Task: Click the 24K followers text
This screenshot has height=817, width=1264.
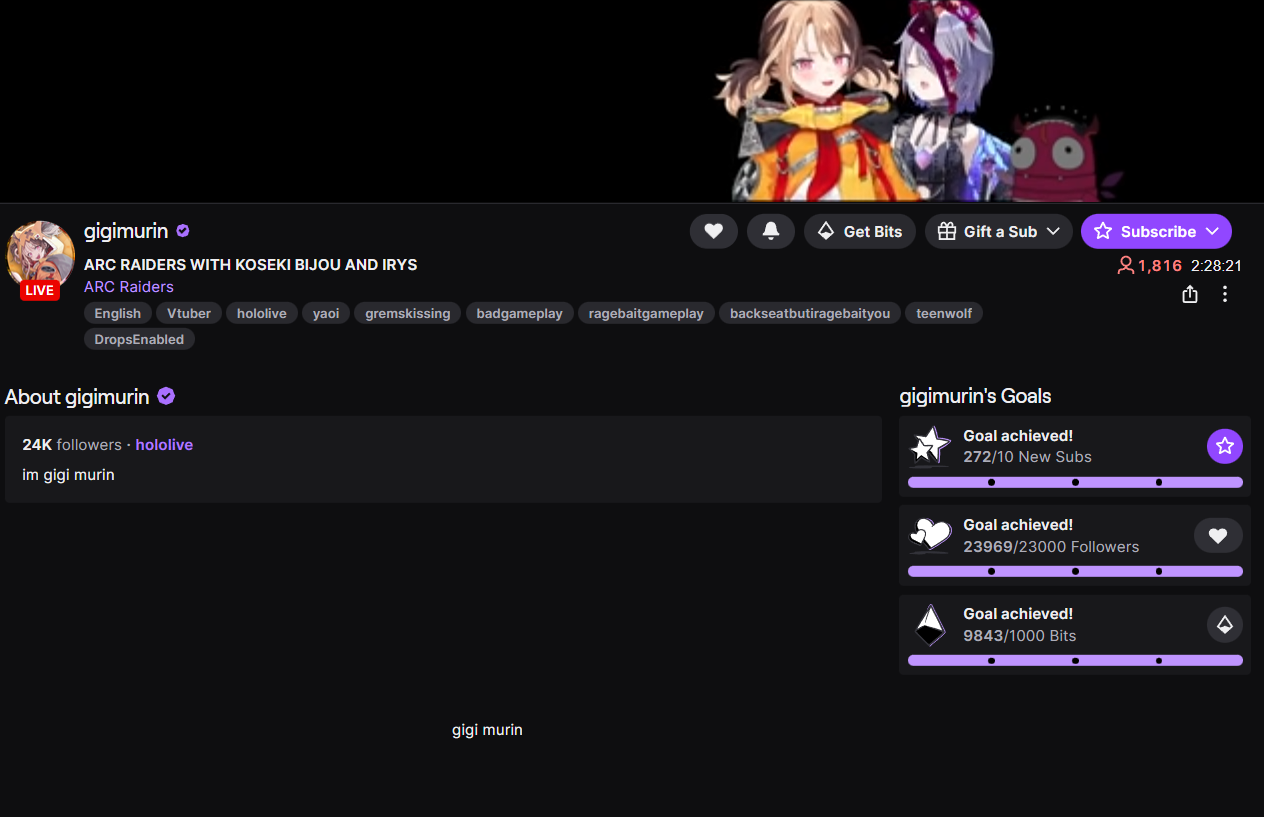Action: tap(72, 445)
